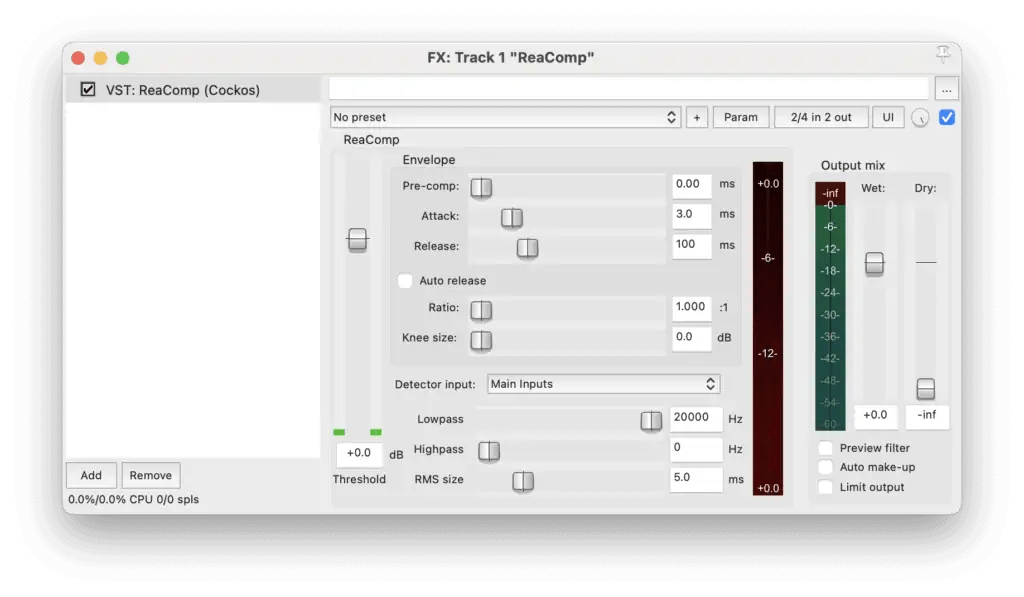The height and width of the screenshot is (597, 1024).
Task: Enable the Preview filter option
Action: (x=825, y=448)
